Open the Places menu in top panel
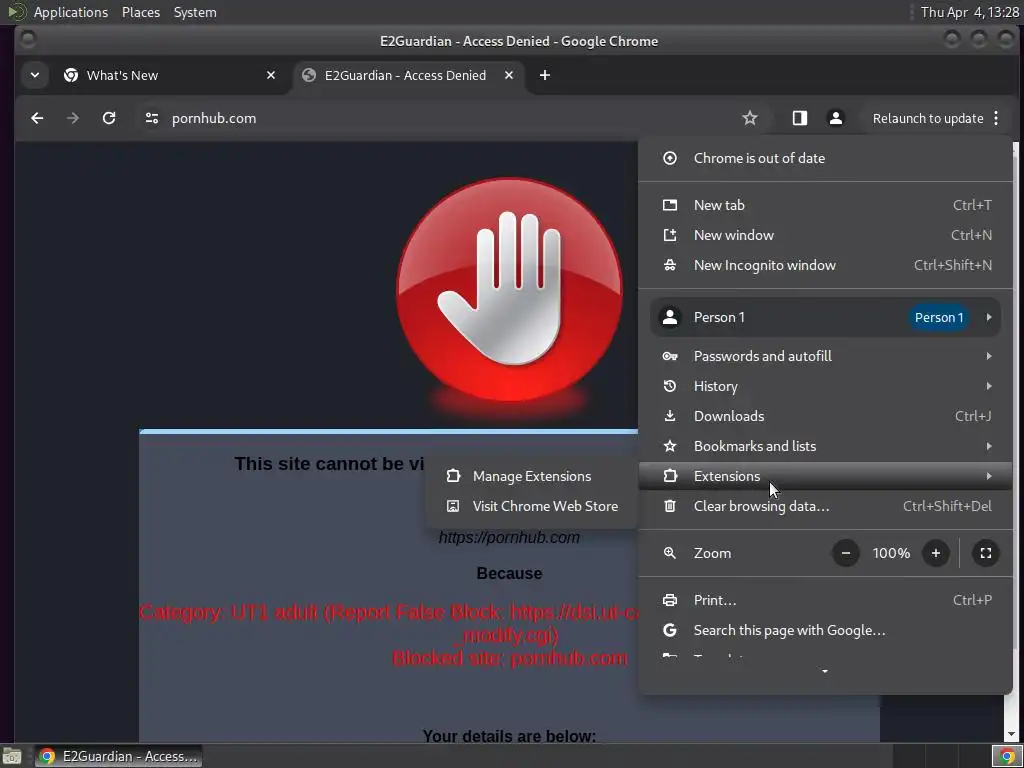Screen dimensions: 1024x768 pyautogui.click(x=141, y=12)
